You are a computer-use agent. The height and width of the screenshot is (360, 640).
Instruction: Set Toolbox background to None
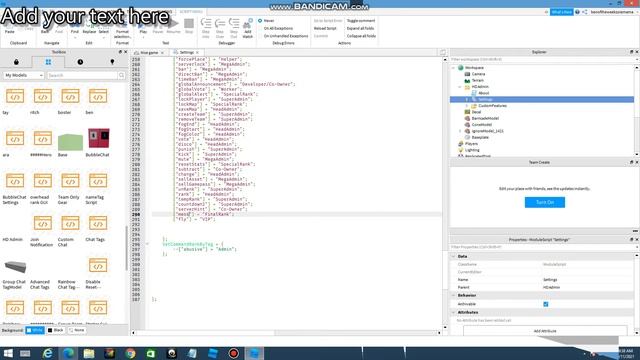(x=77, y=330)
